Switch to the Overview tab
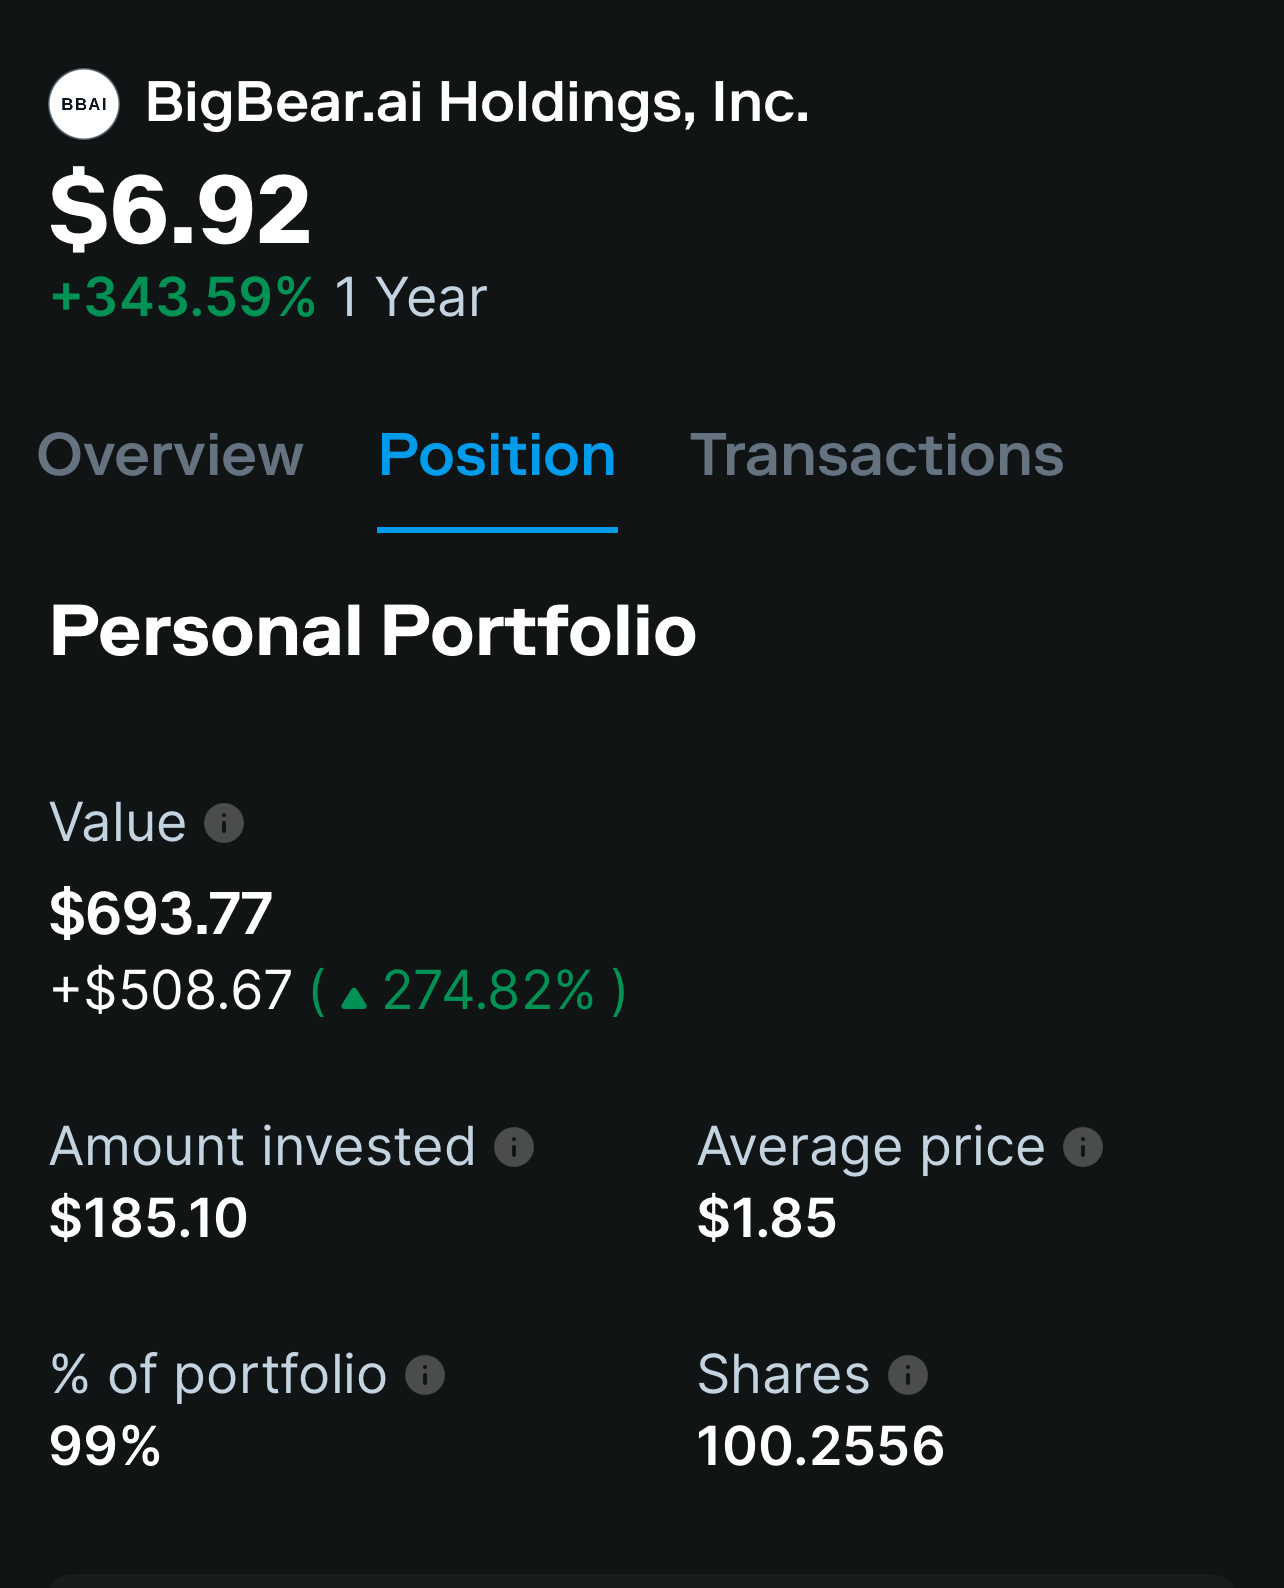The width and height of the screenshot is (1284, 1588). pos(170,455)
